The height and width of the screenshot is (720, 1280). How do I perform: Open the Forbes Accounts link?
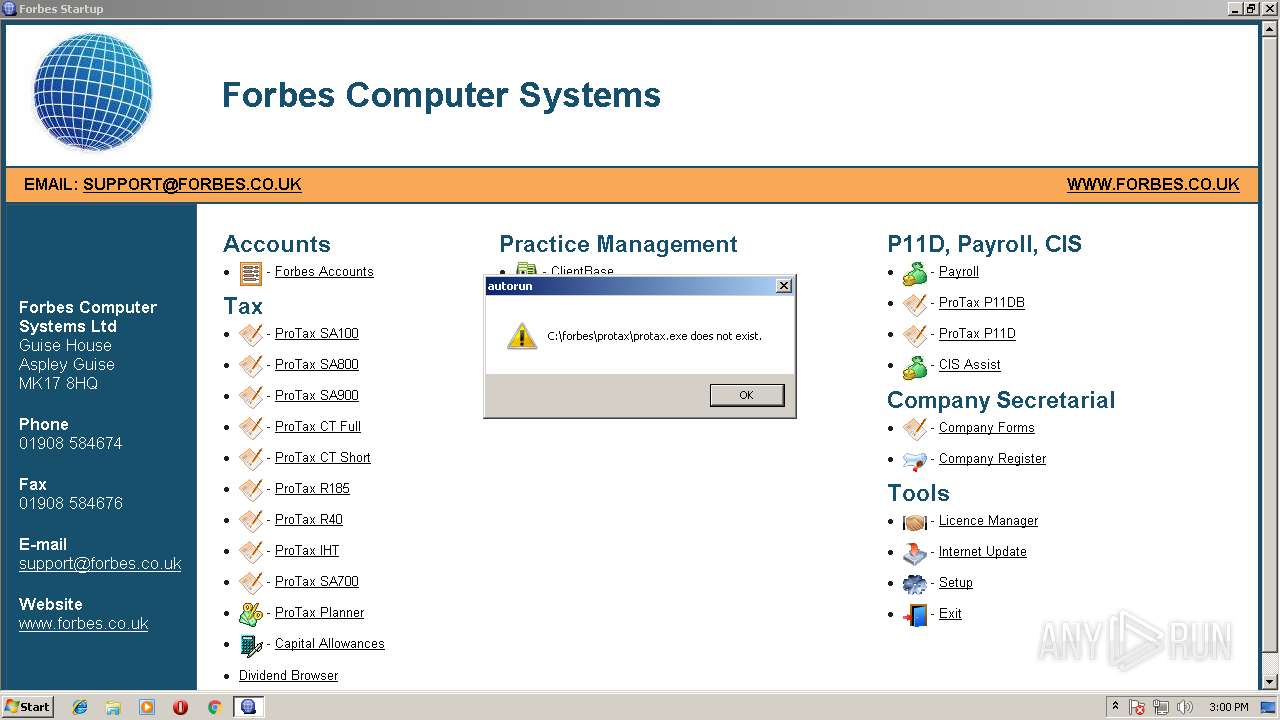click(324, 272)
